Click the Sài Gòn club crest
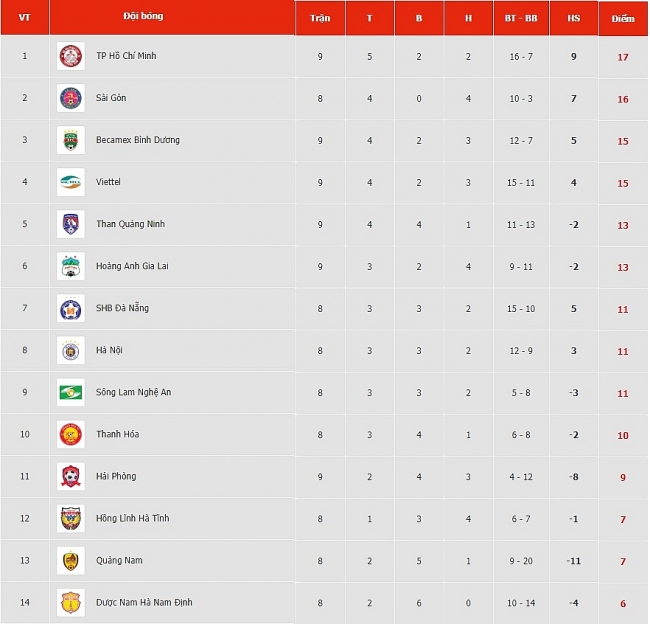 coord(71,98)
